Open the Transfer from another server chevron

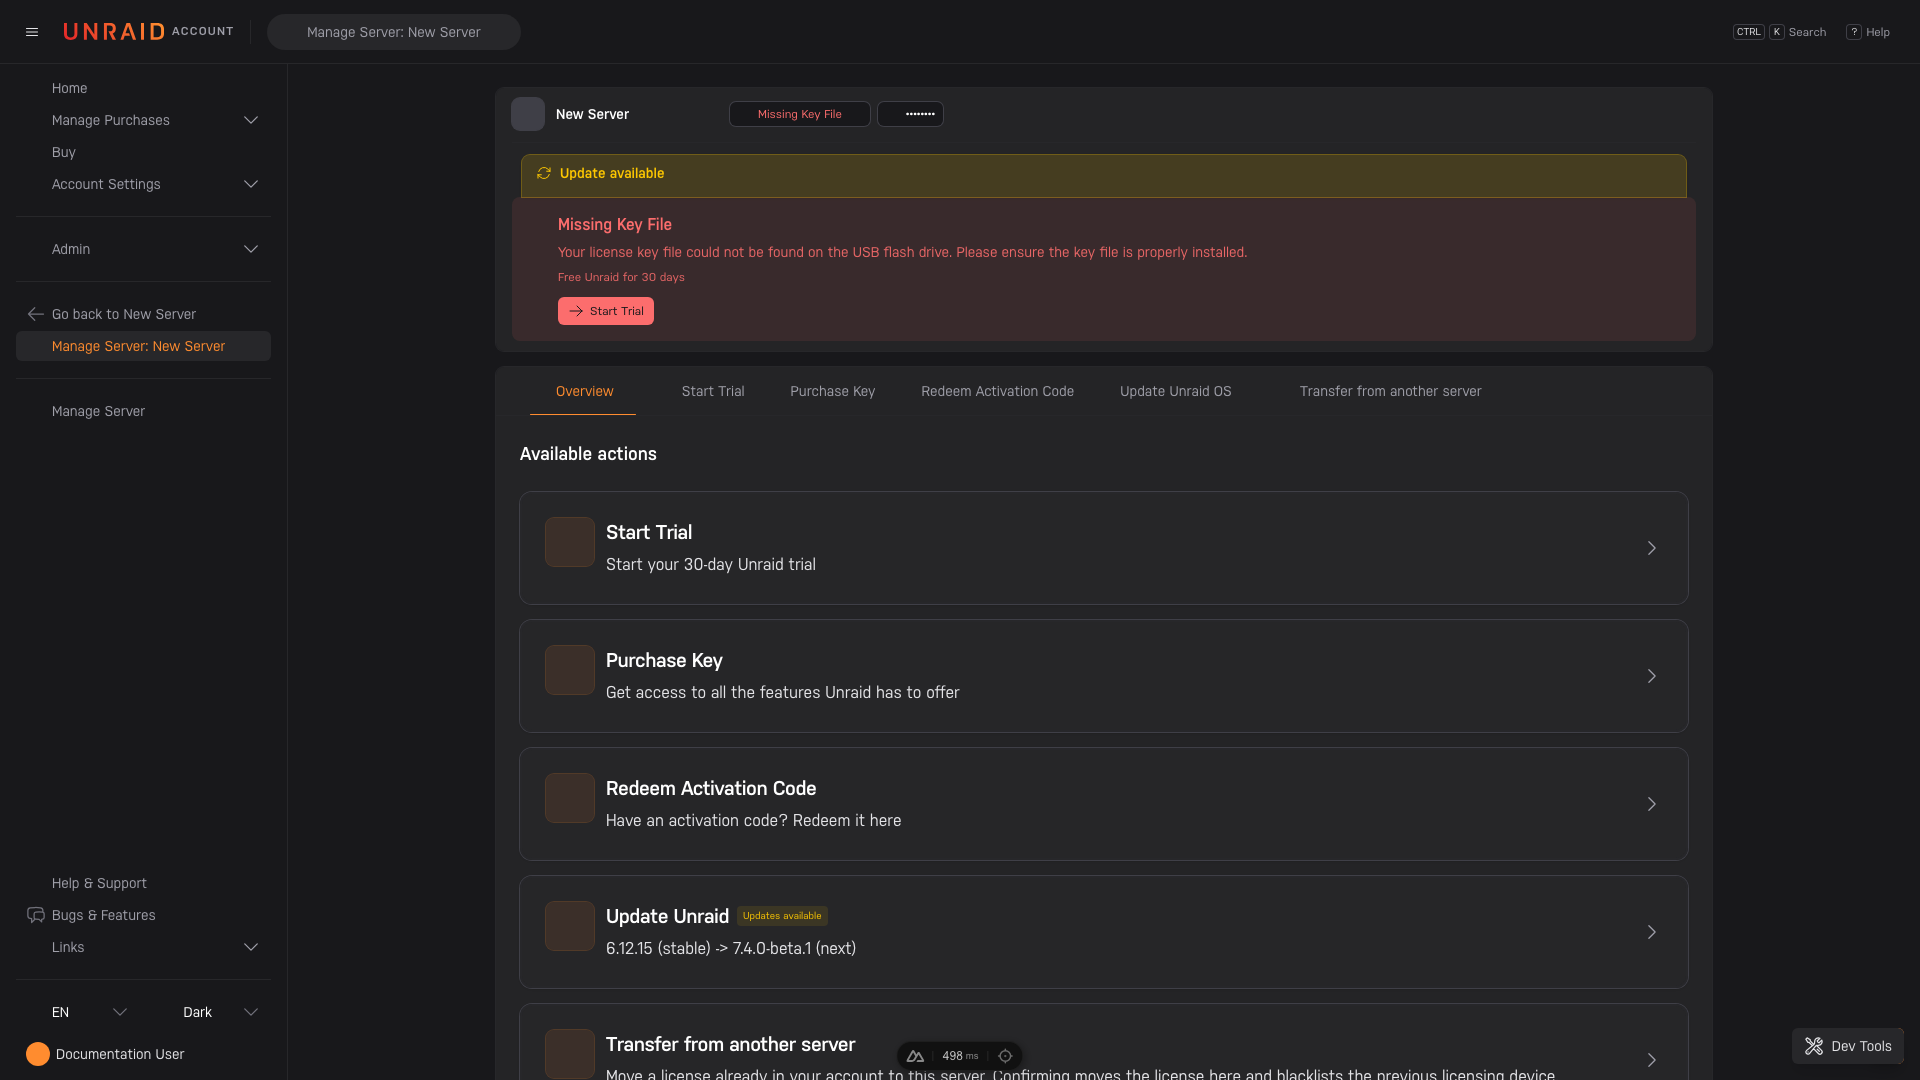(x=1652, y=1060)
